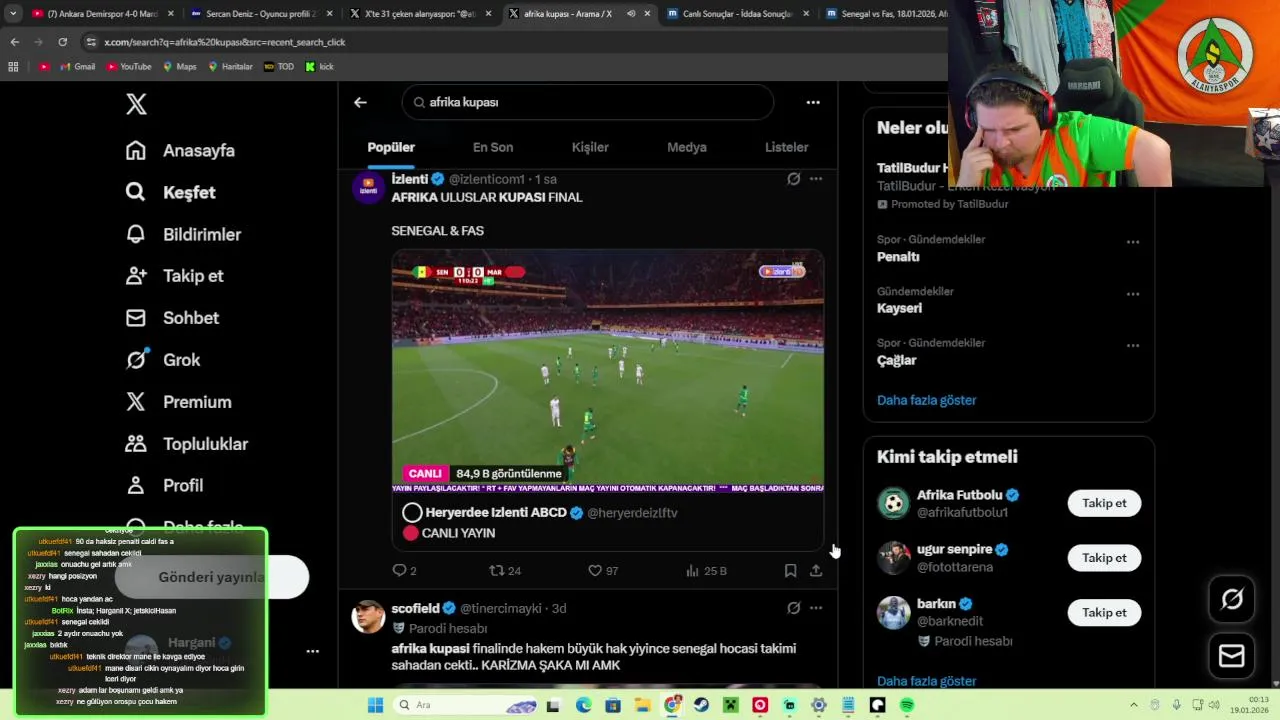Switch to Sercan Deniz browser tab
This screenshot has width=1280, height=720.
[260, 14]
